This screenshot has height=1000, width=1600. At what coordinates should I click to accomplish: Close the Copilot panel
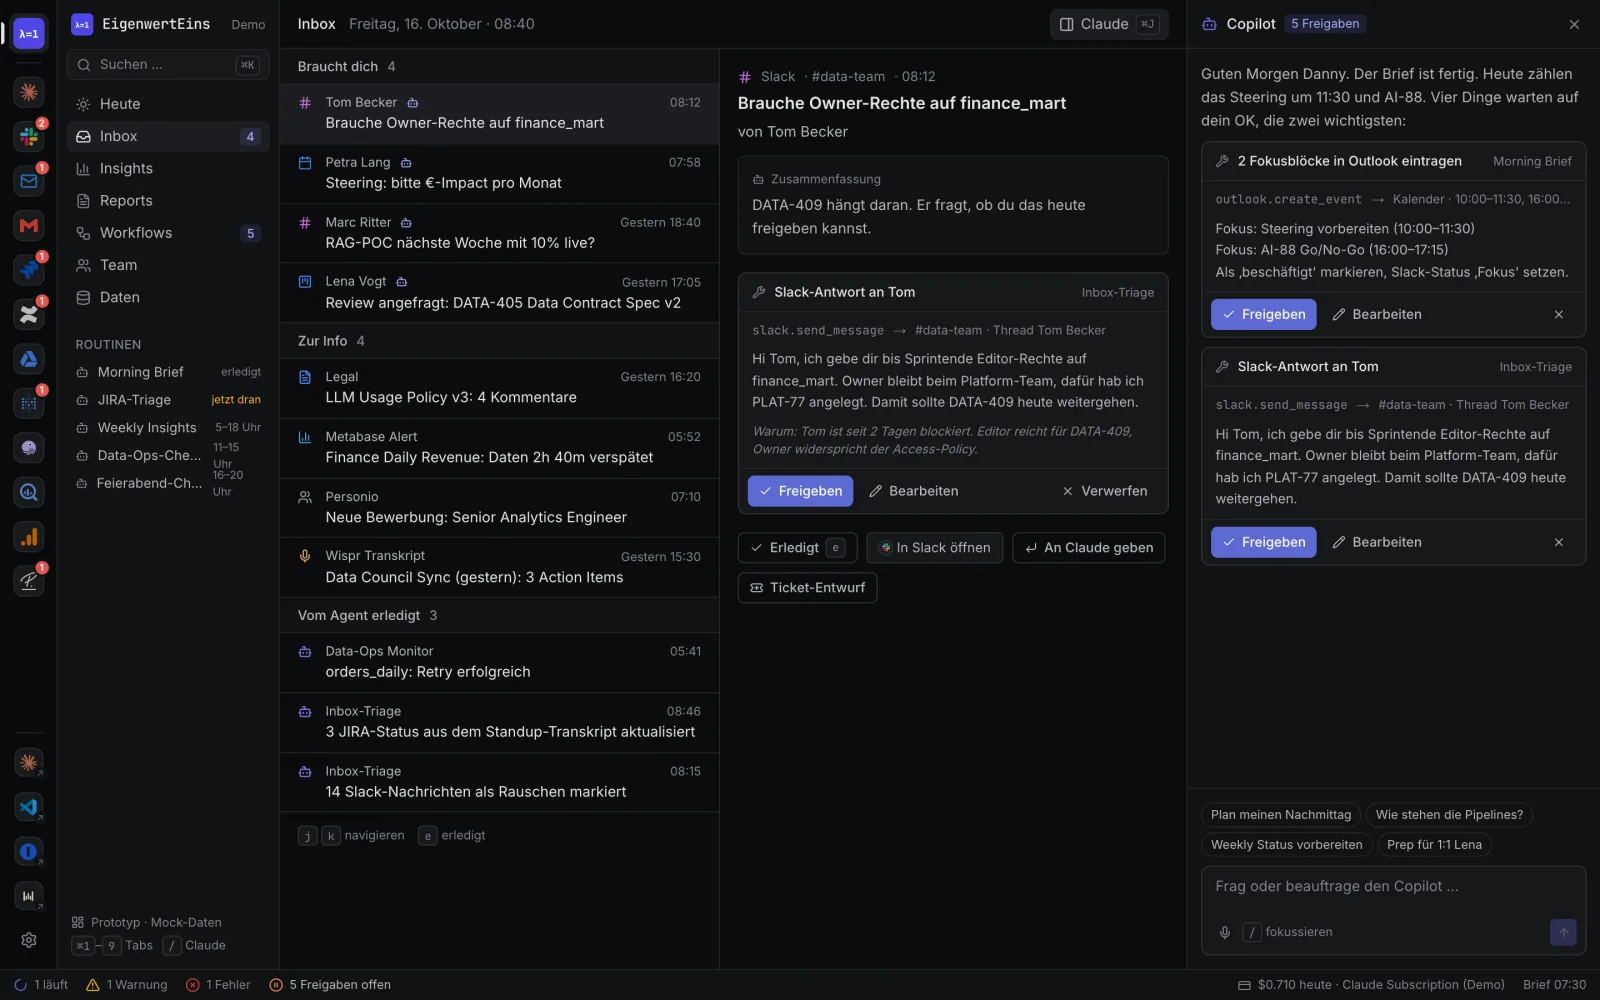(x=1574, y=24)
